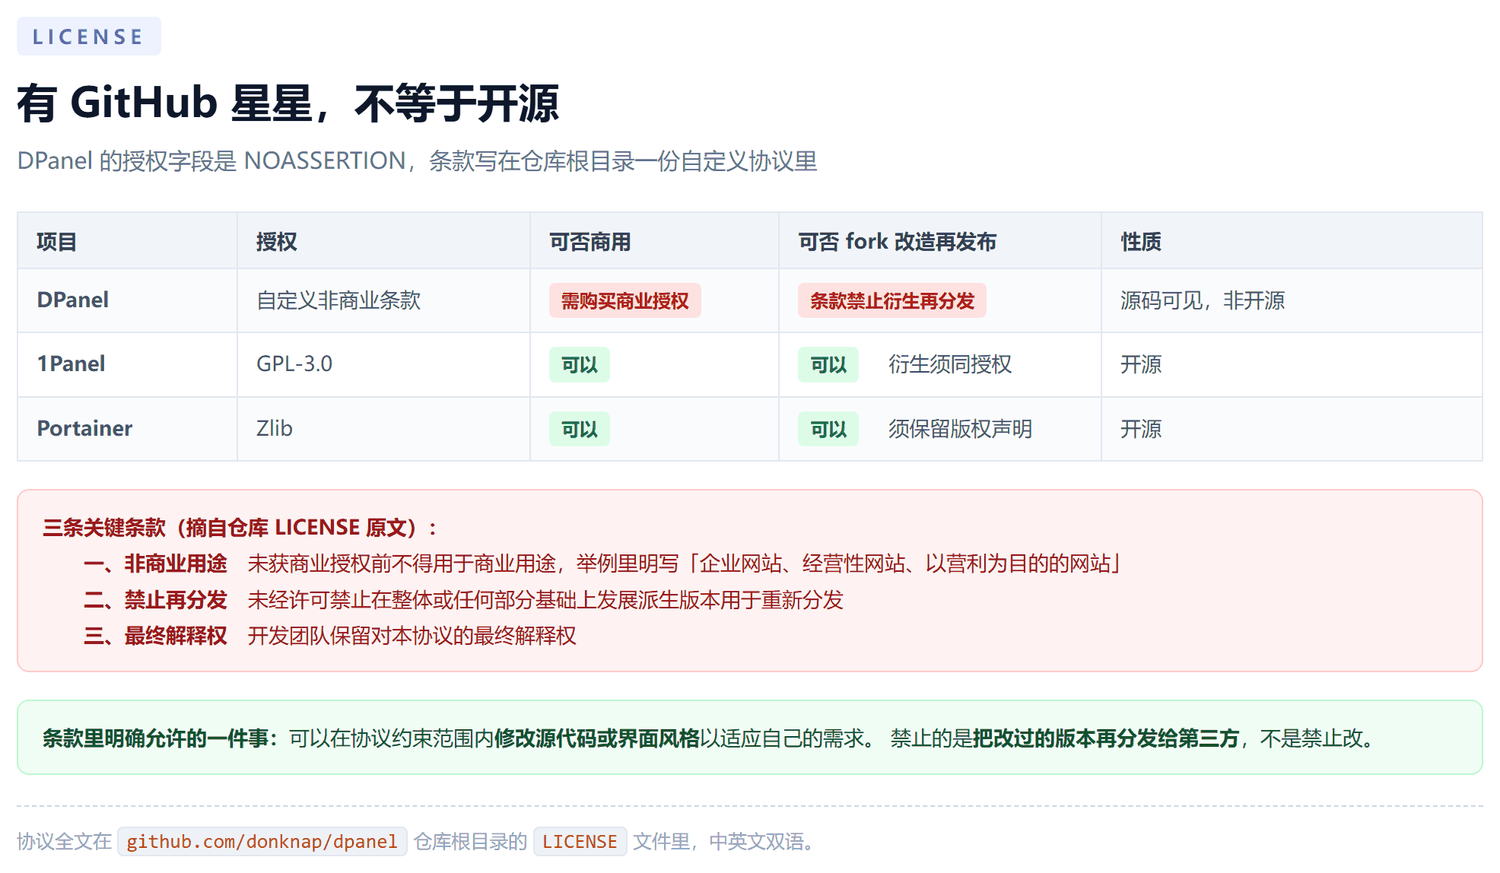This screenshot has height=873, width=1500.
Task: Click the clause label "三、最终解释权"
Action: pyautogui.click(x=155, y=635)
